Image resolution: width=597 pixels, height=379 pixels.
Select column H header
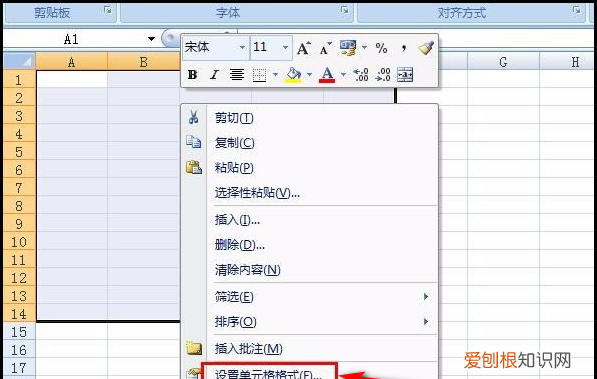tap(568, 61)
